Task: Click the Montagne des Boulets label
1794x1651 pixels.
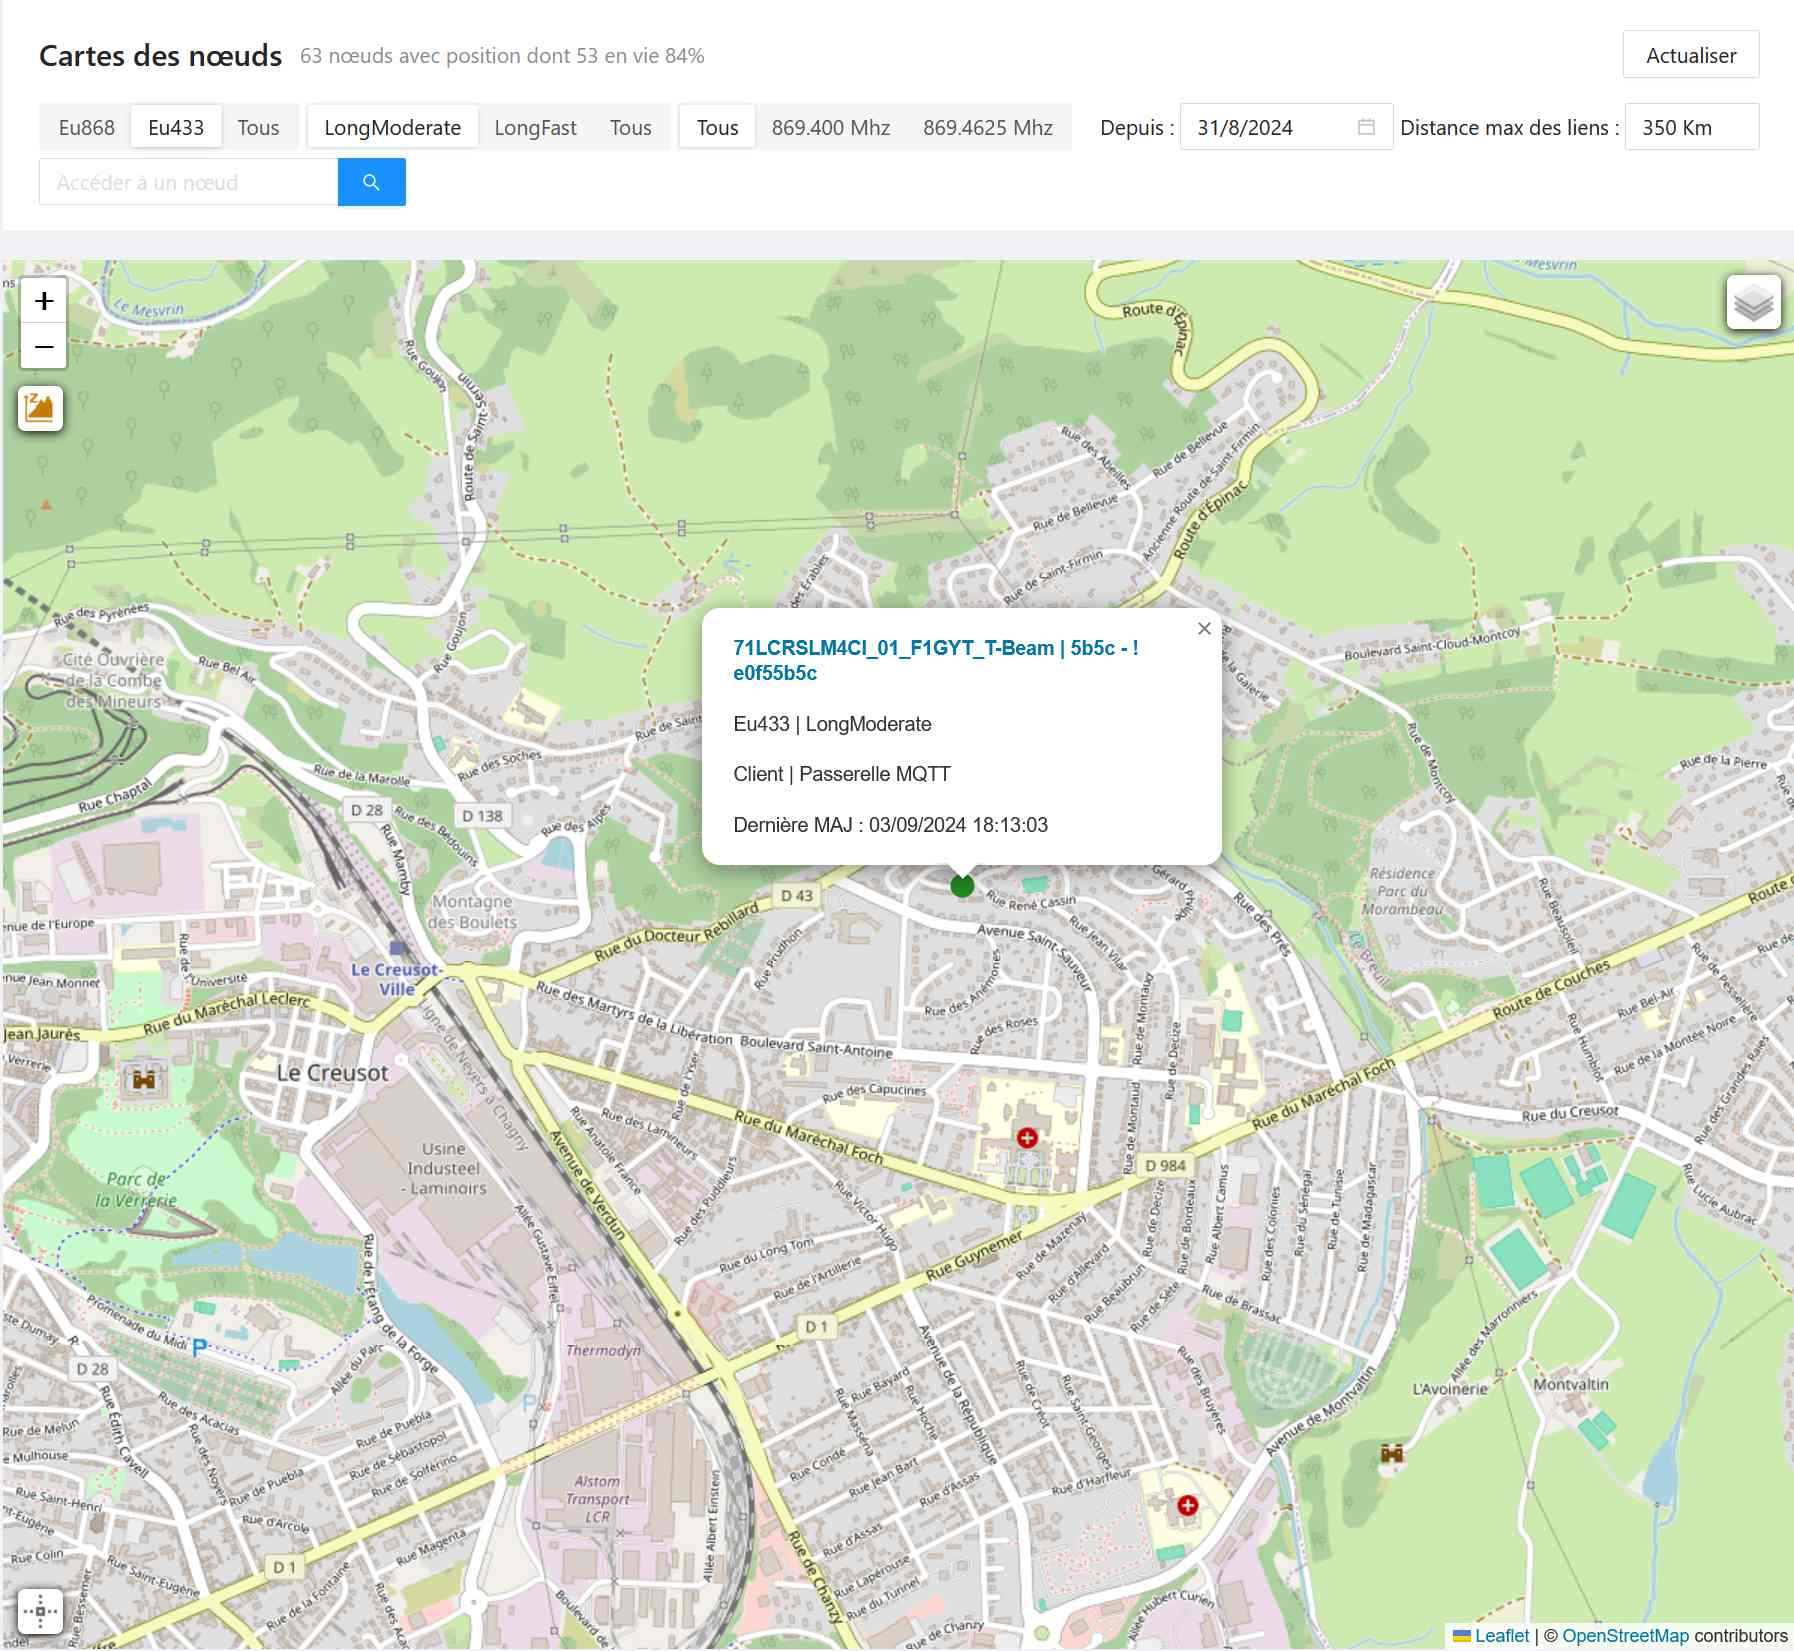Action: [x=472, y=911]
